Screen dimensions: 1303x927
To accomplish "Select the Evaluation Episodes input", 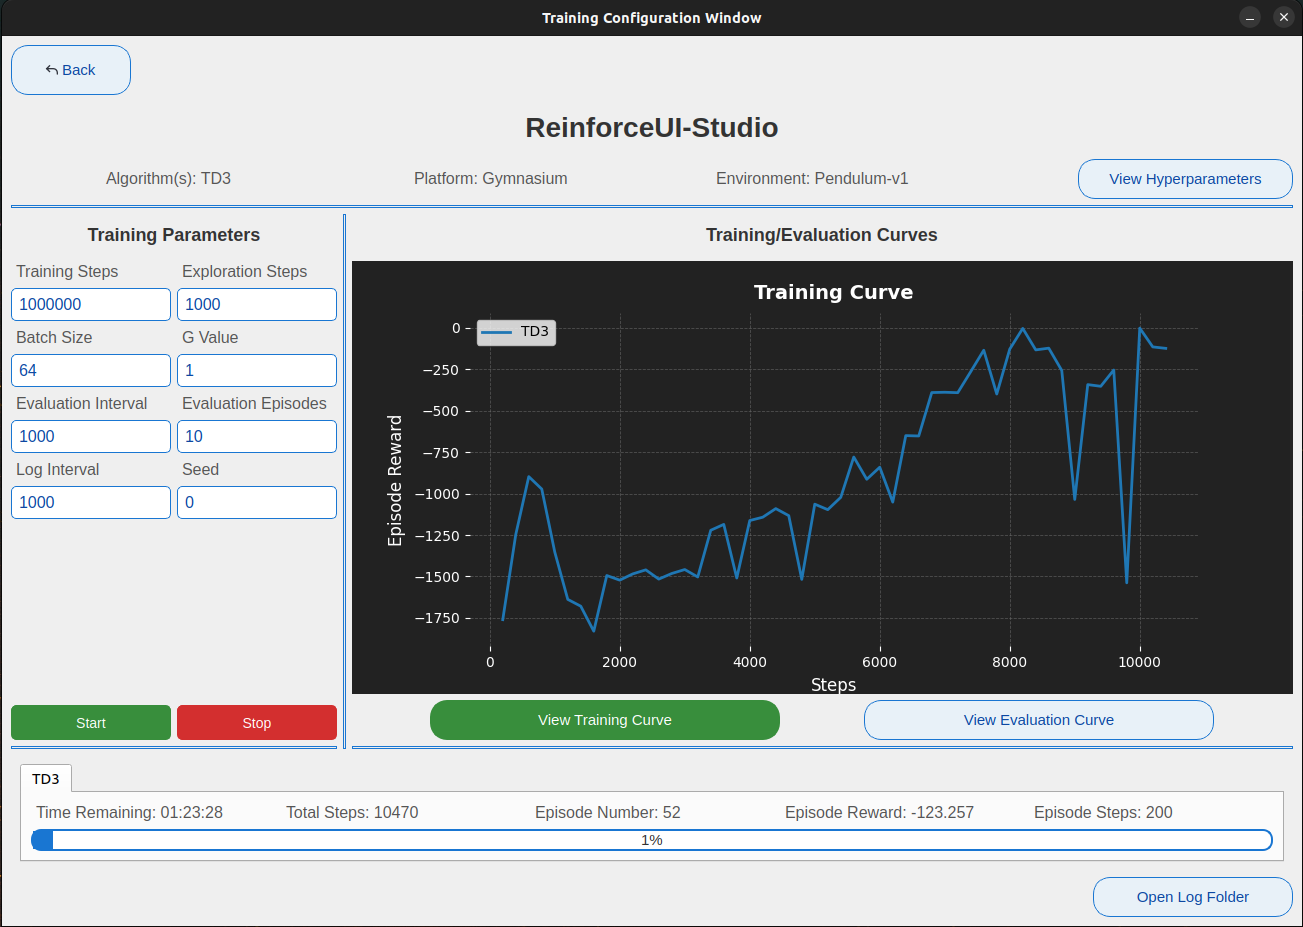I will (x=256, y=436).
